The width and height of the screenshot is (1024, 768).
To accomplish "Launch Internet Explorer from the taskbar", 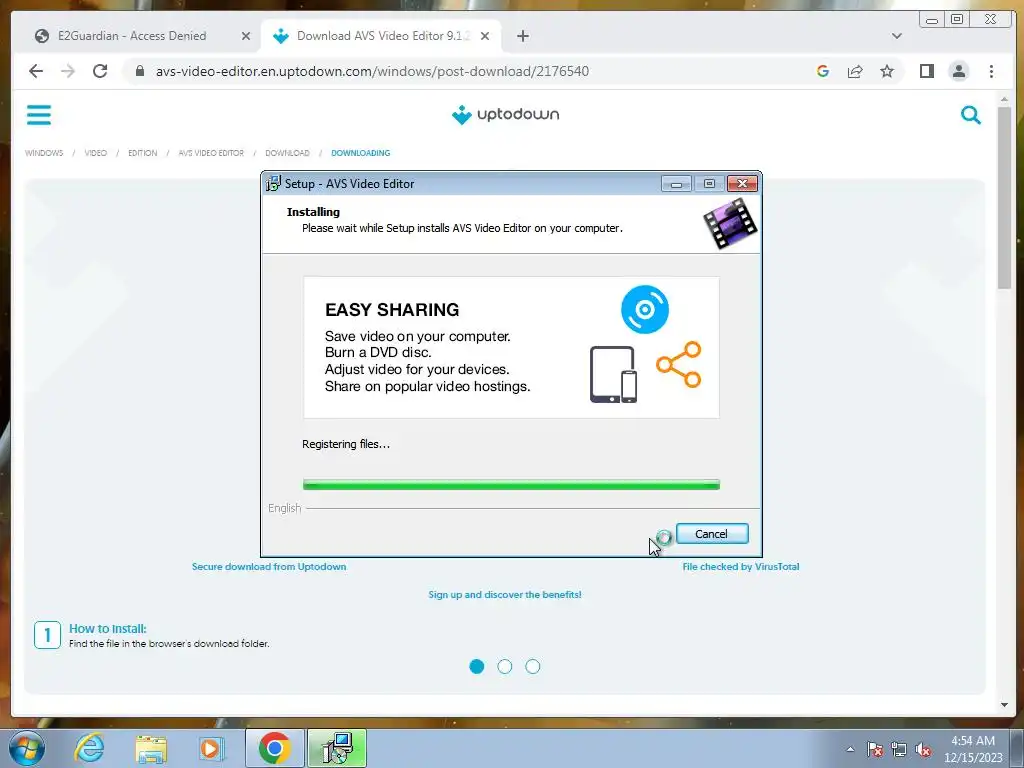I will pos(89,748).
